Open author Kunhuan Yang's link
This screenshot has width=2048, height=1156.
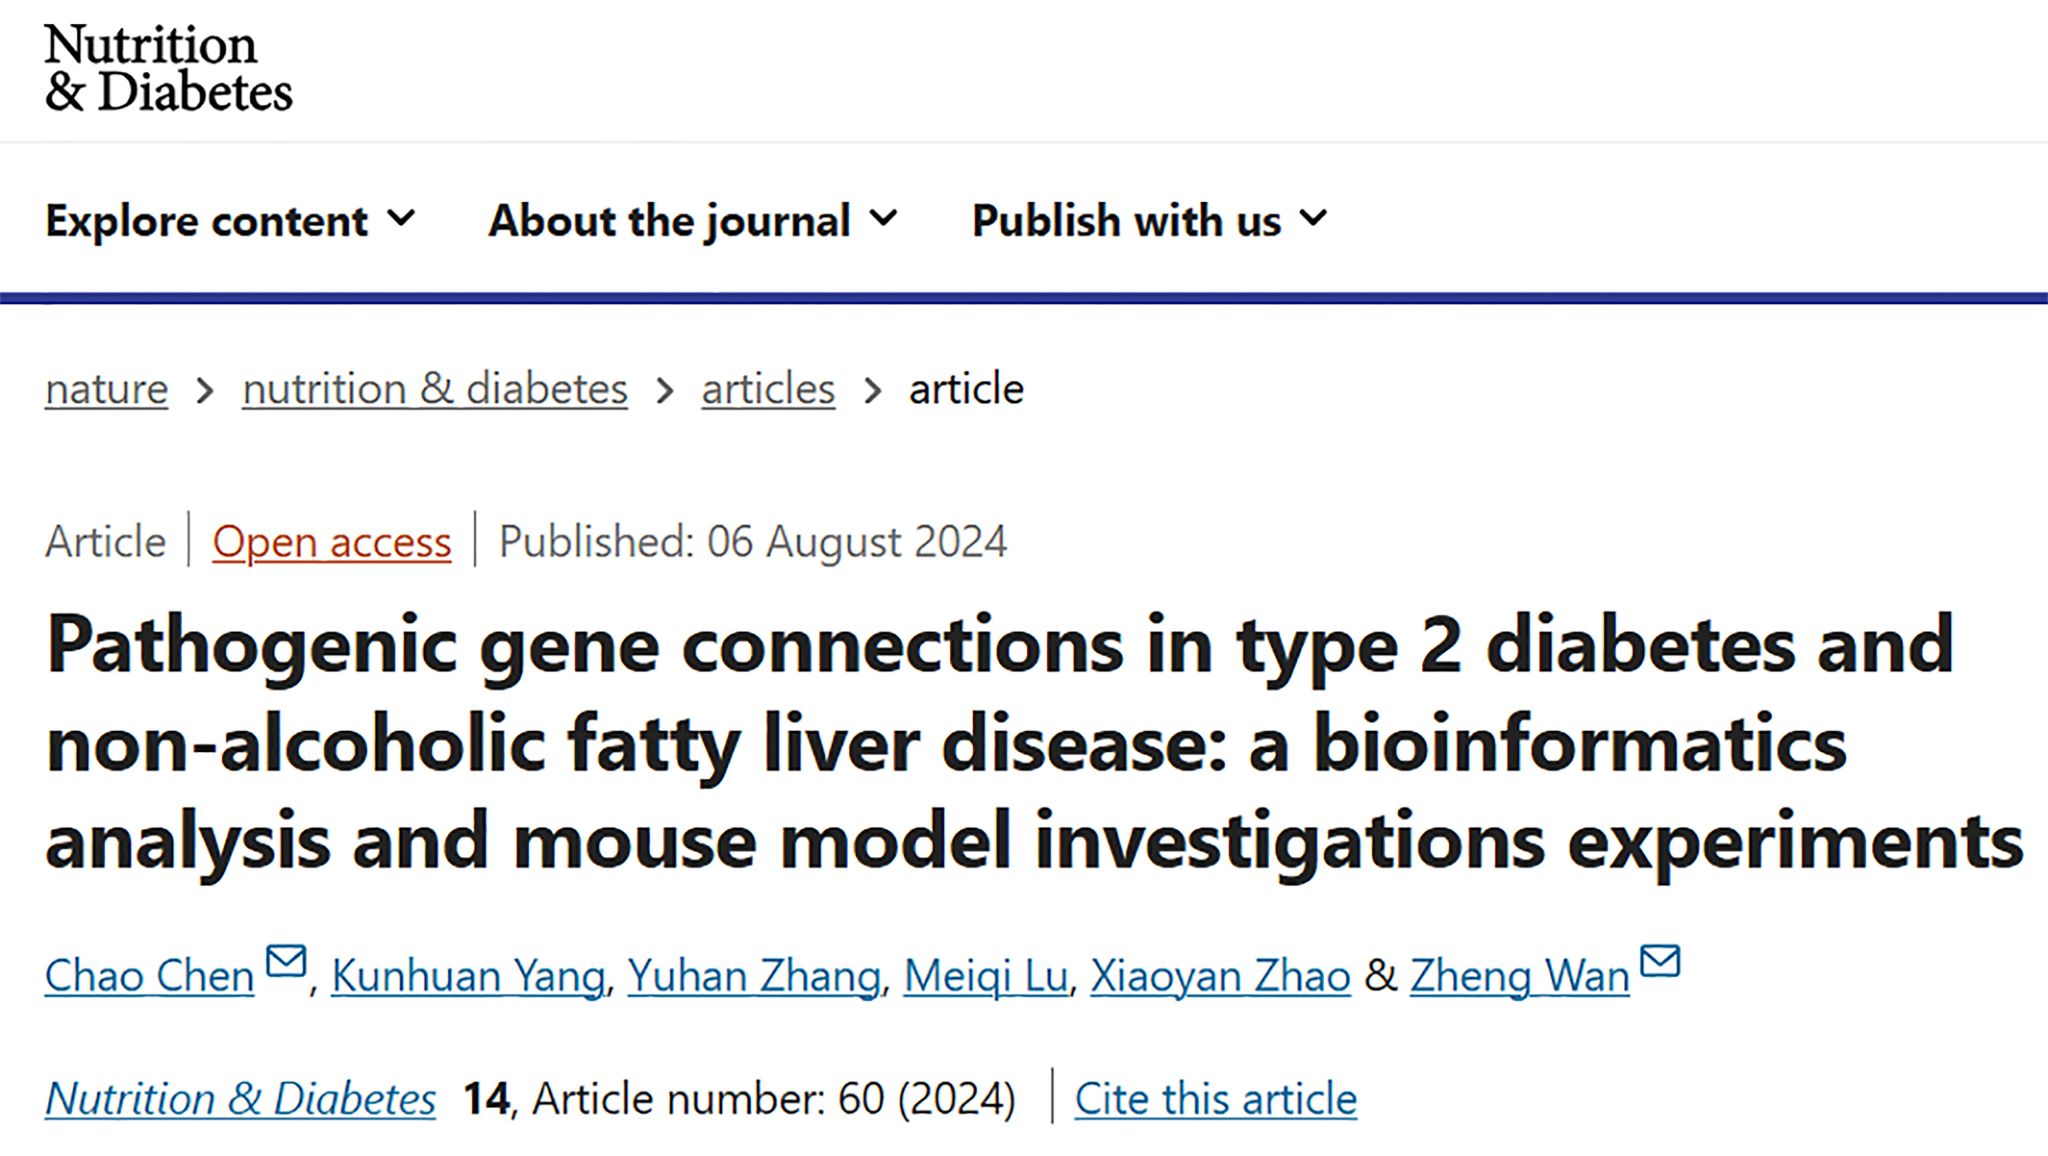(468, 976)
